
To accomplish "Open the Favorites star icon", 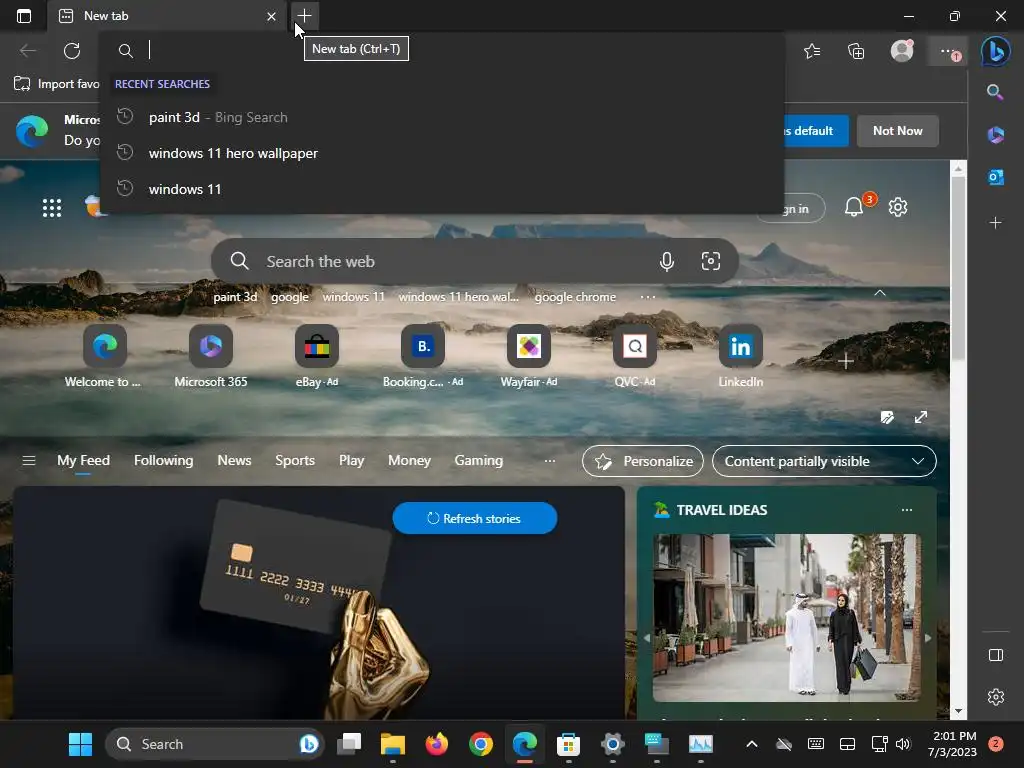I will (812, 51).
